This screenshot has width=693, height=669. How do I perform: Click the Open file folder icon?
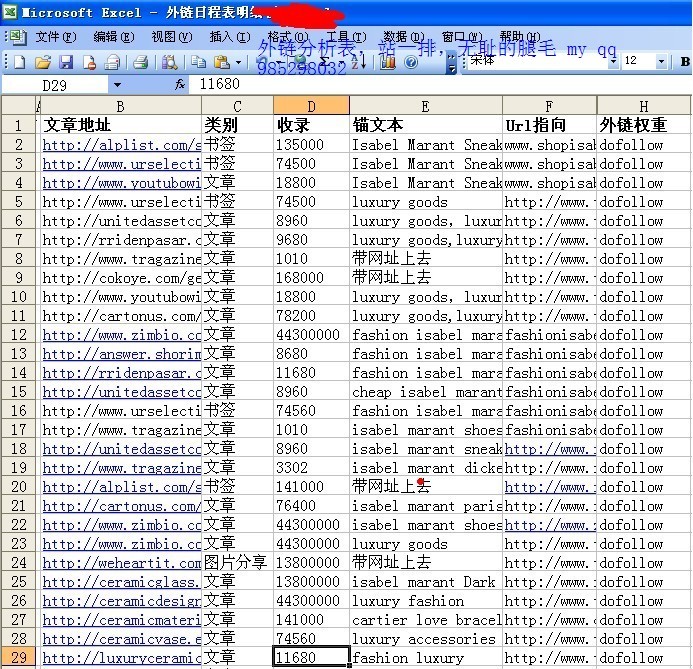click(42, 62)
